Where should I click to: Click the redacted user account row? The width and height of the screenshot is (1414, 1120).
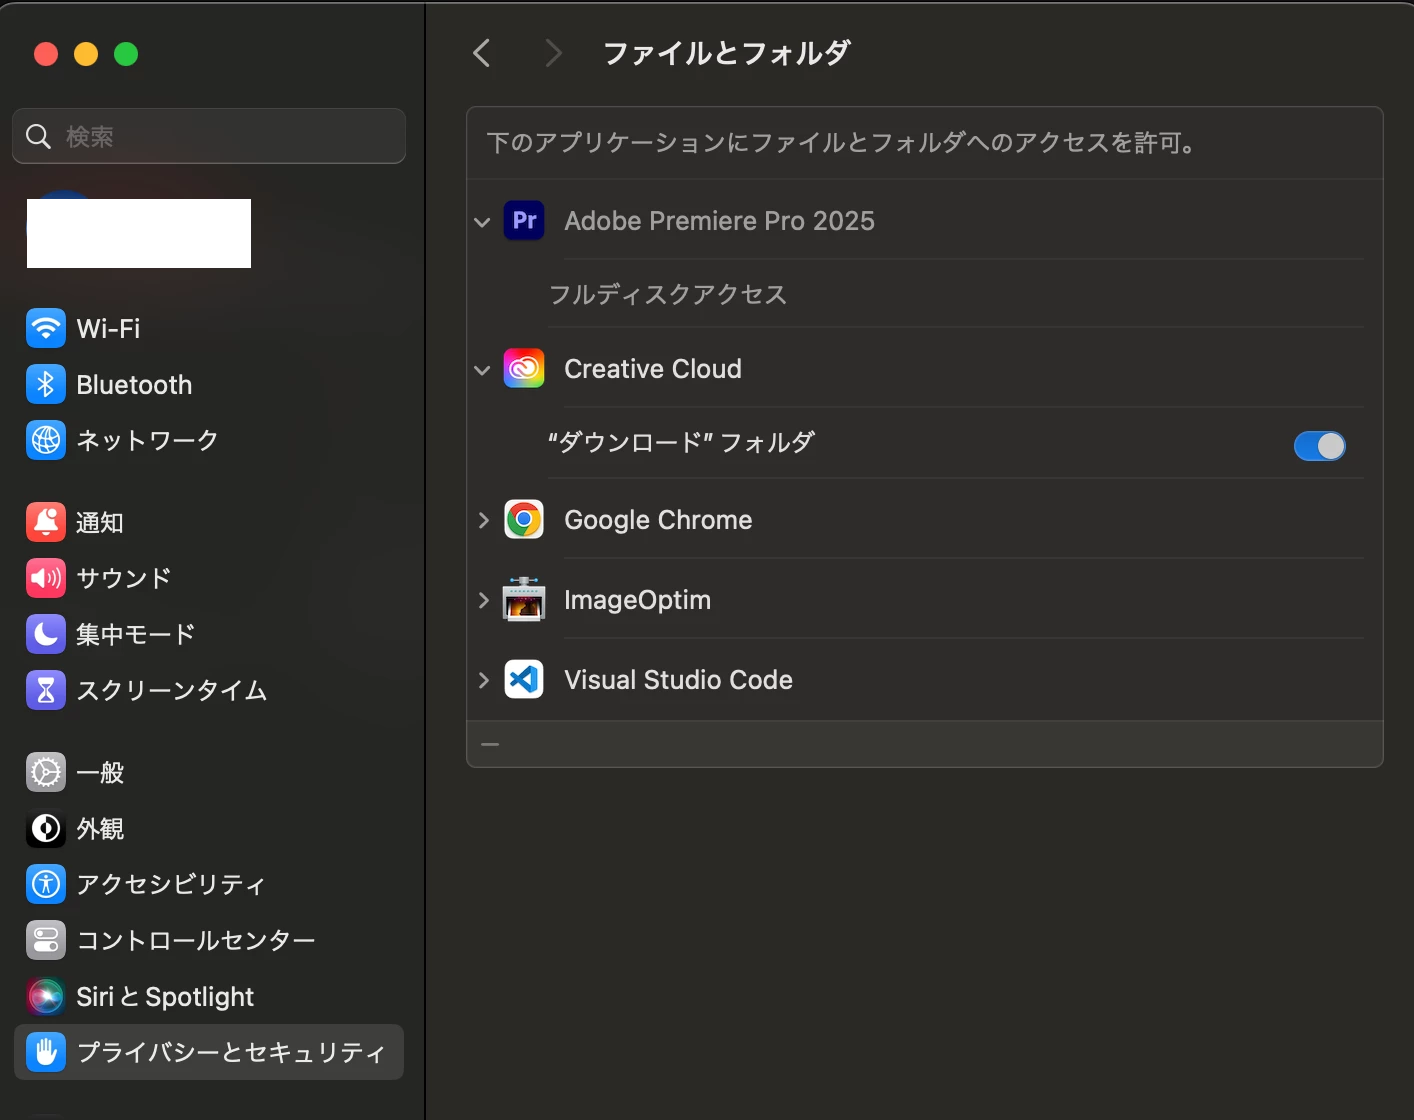tap(139, 233)
